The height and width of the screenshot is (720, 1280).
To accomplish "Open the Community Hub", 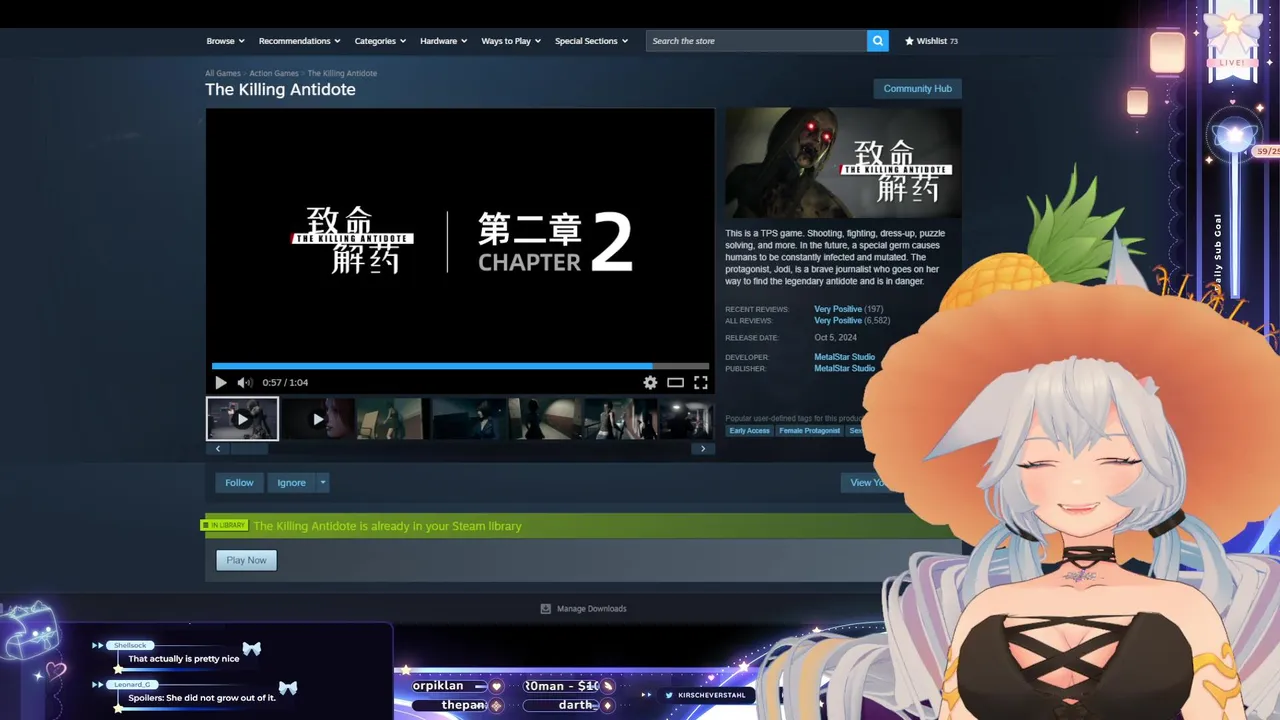I will click(x=917, y=88).
